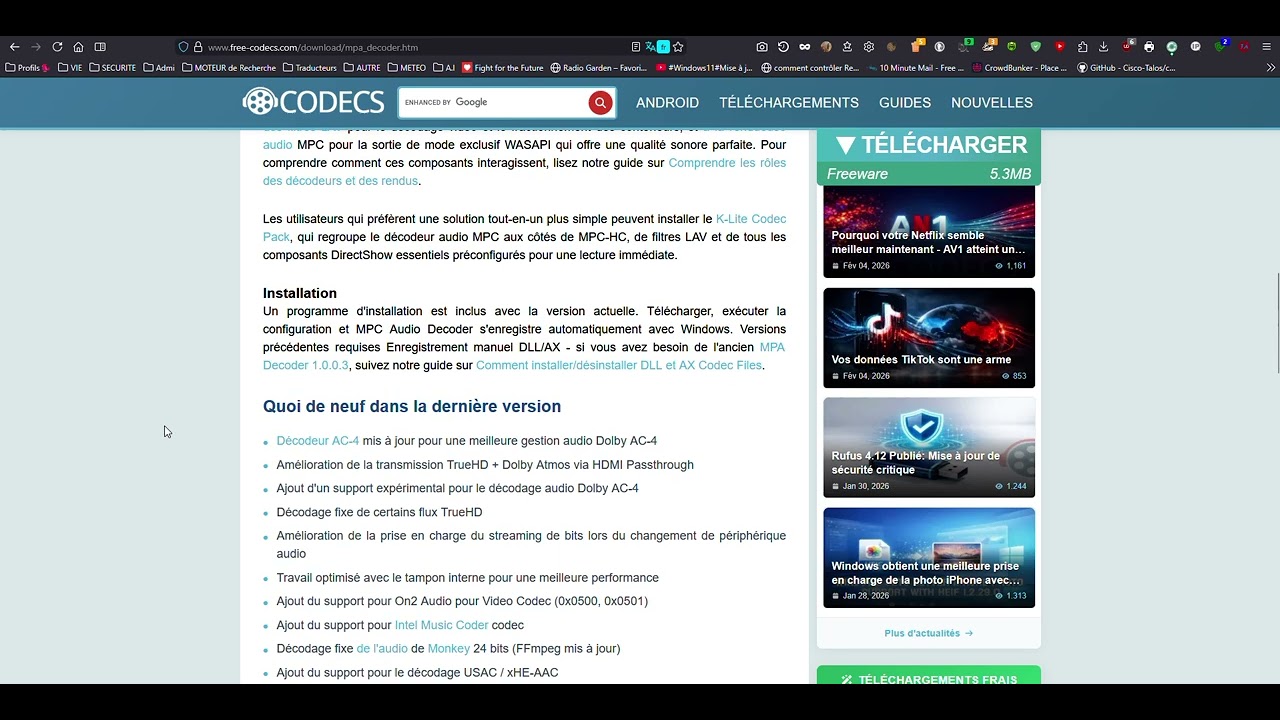Viewport: 1280px width, 720px height.
Task: Open the browser hamburger menu
Action: (1266, 47)
